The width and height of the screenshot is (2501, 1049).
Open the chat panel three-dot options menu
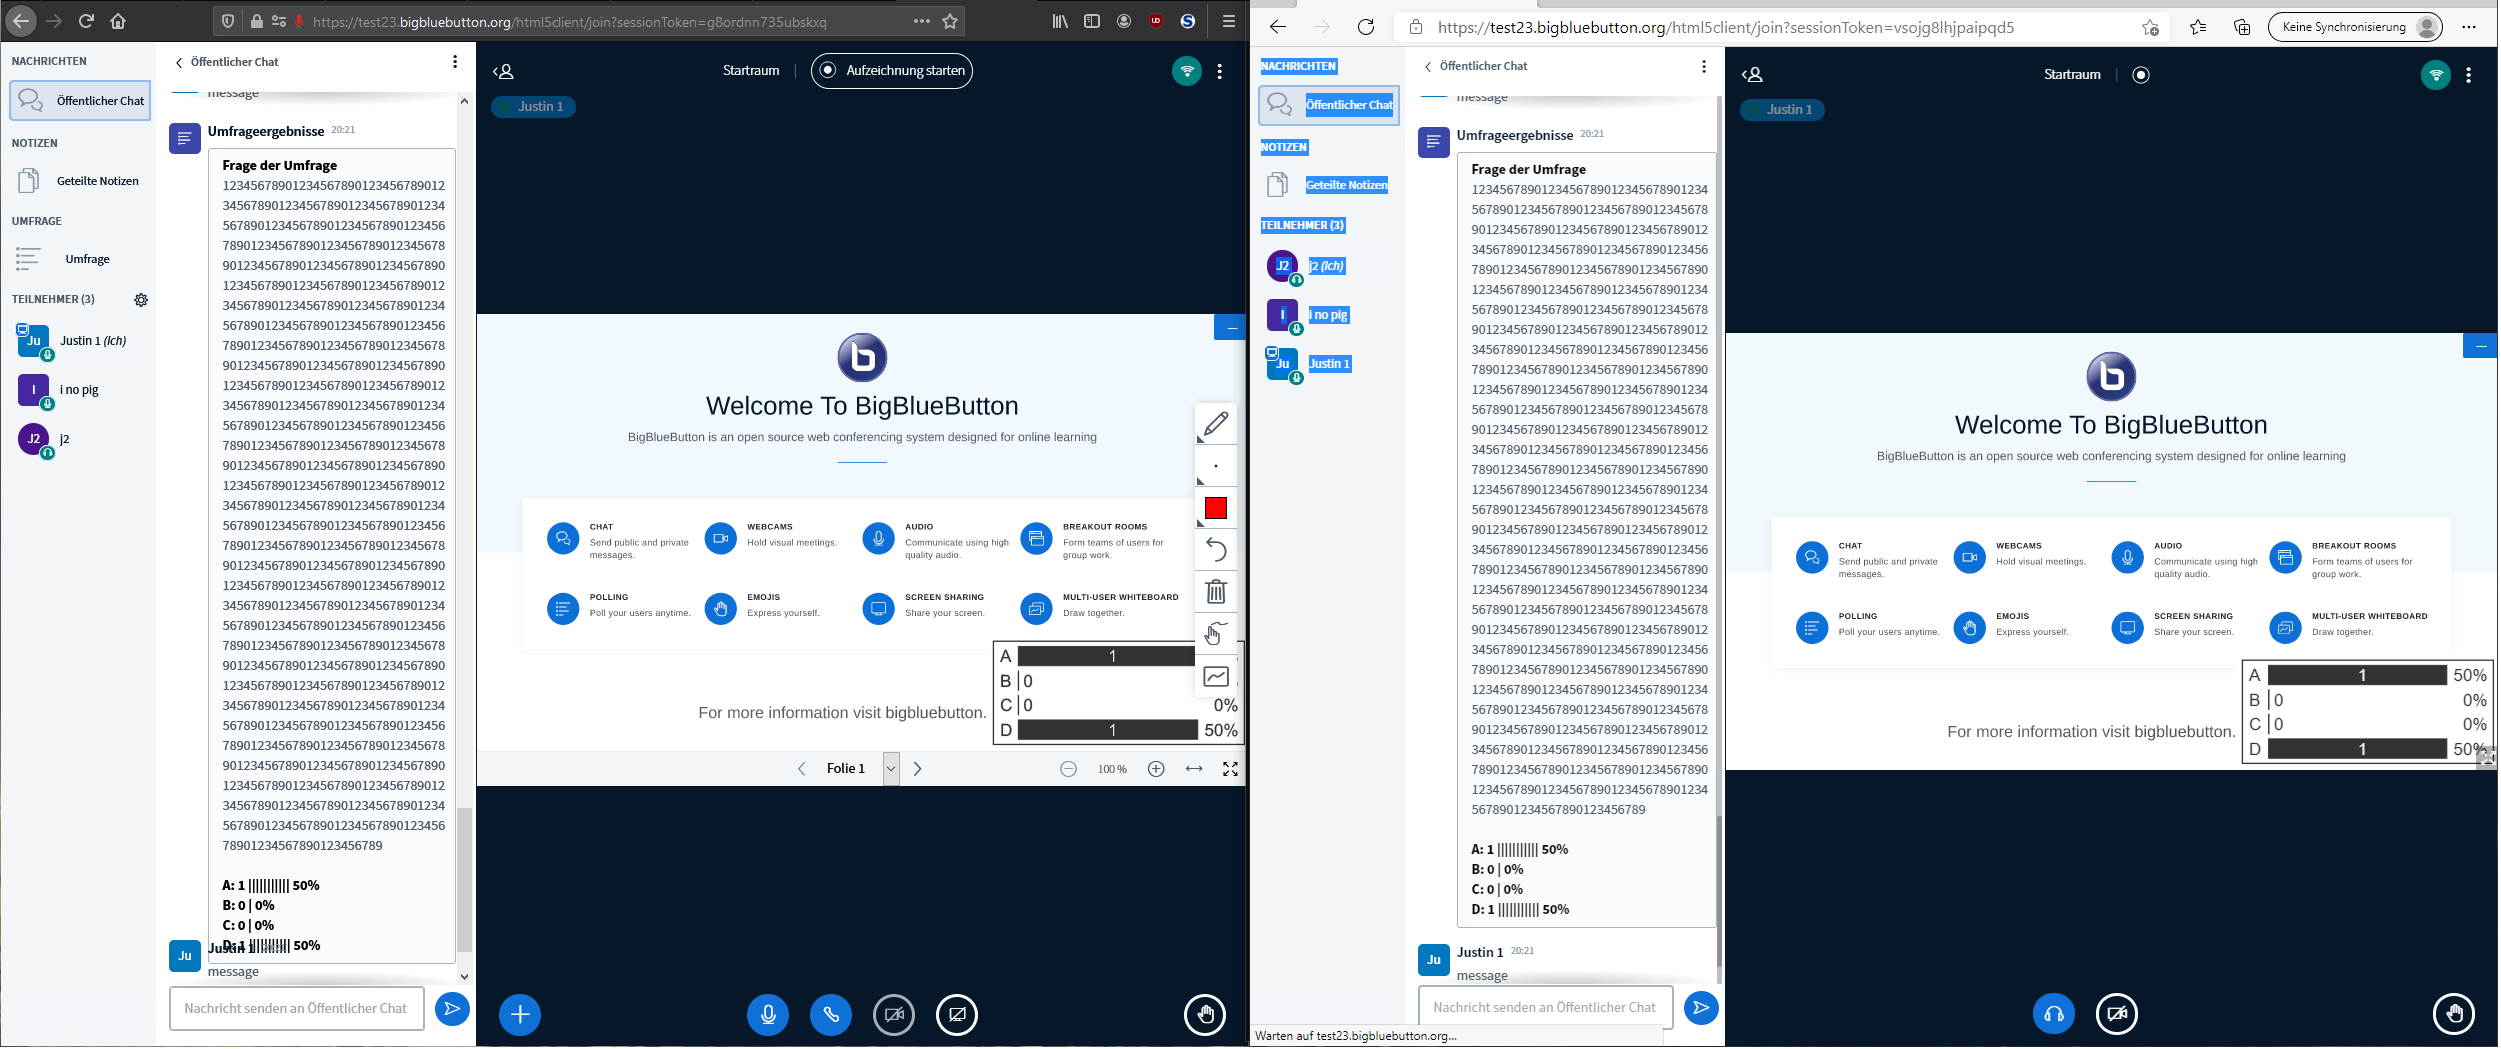pos(455,62)
